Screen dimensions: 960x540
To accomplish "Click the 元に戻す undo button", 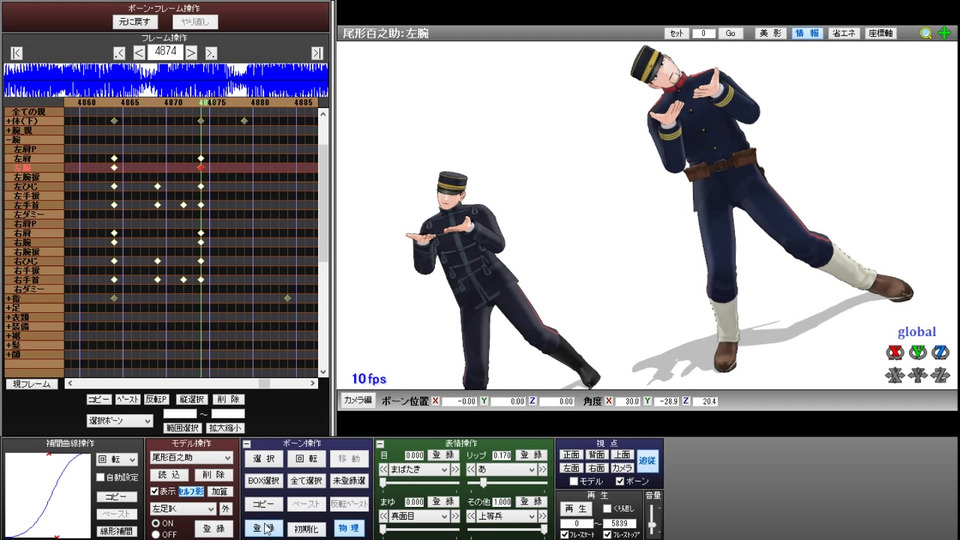I will [x=135, y=21].
